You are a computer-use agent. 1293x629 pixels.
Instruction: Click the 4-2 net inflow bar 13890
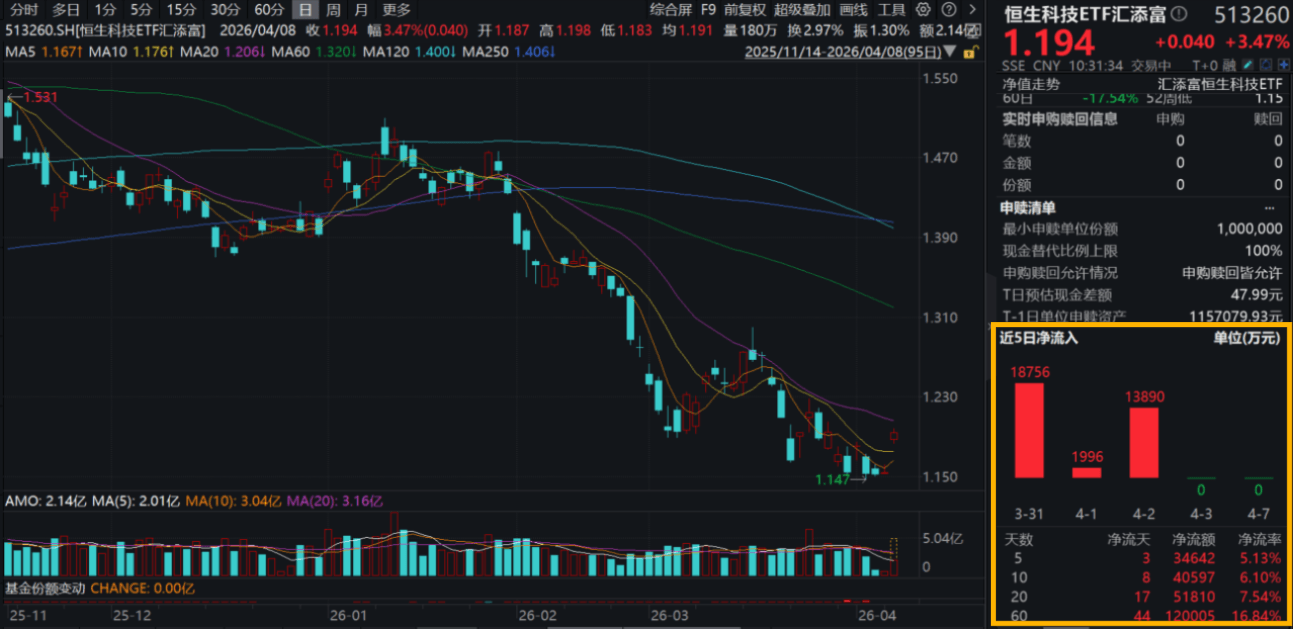tap(1144, 442)
